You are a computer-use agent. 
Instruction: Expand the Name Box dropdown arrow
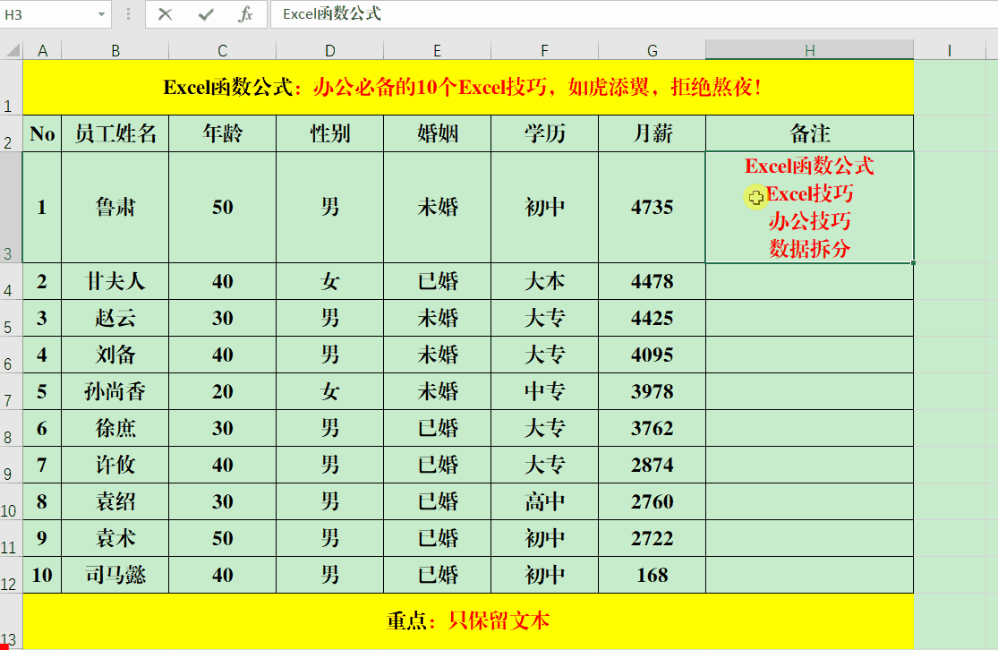tap(102, 15)
